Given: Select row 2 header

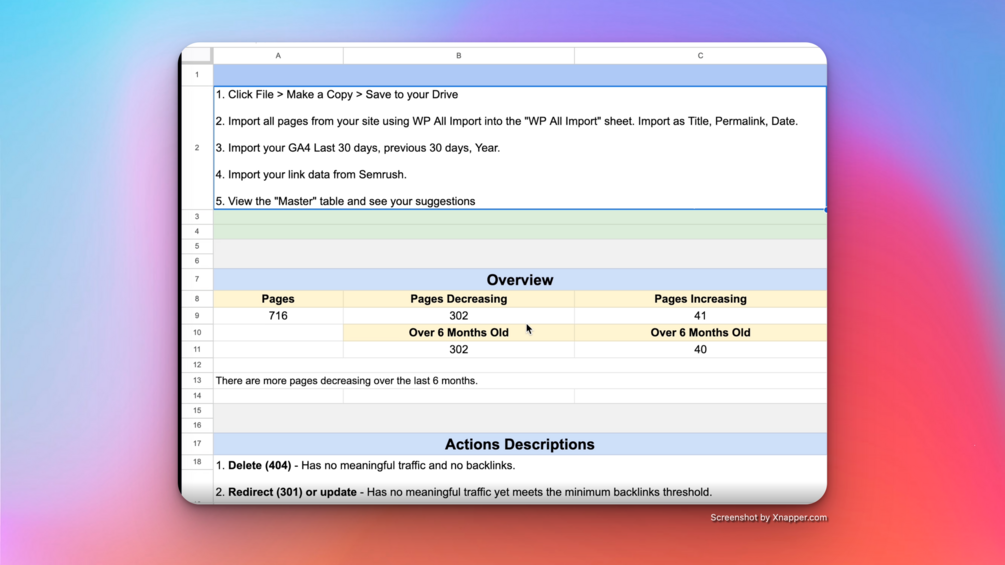Looking at the screenshot, I should pos(197,147).
